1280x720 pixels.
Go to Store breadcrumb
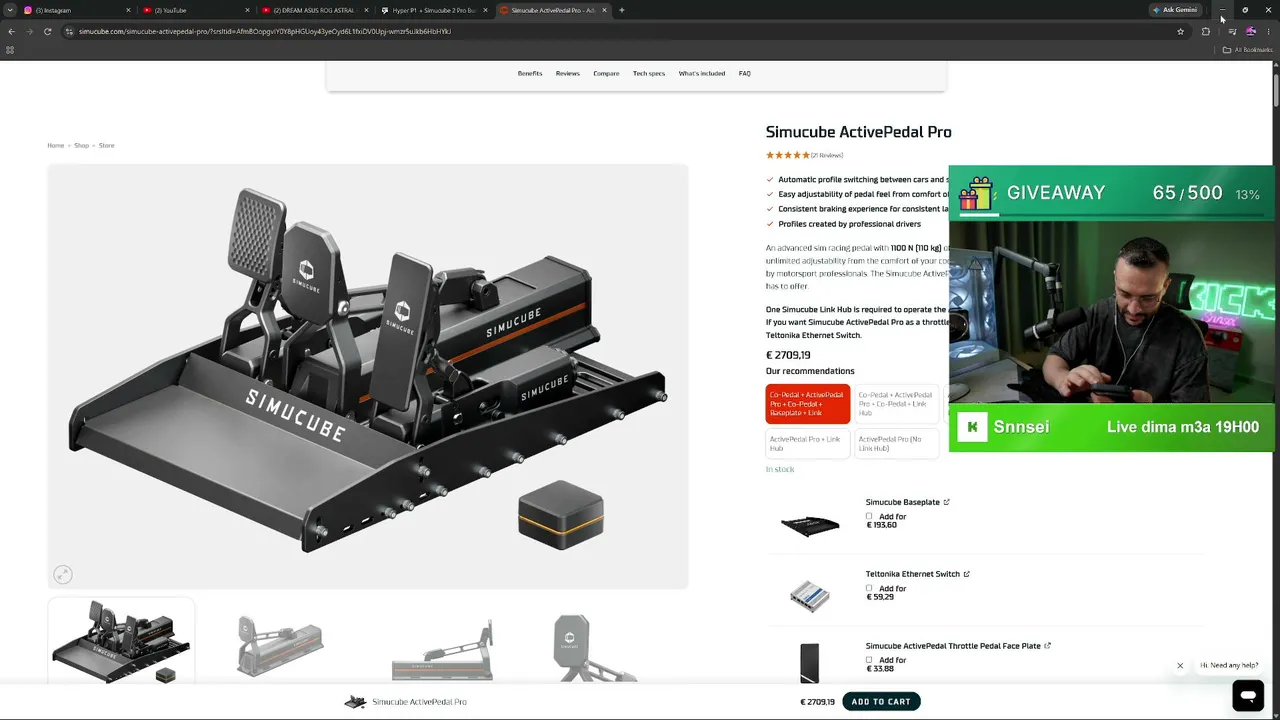pos(106,145)
